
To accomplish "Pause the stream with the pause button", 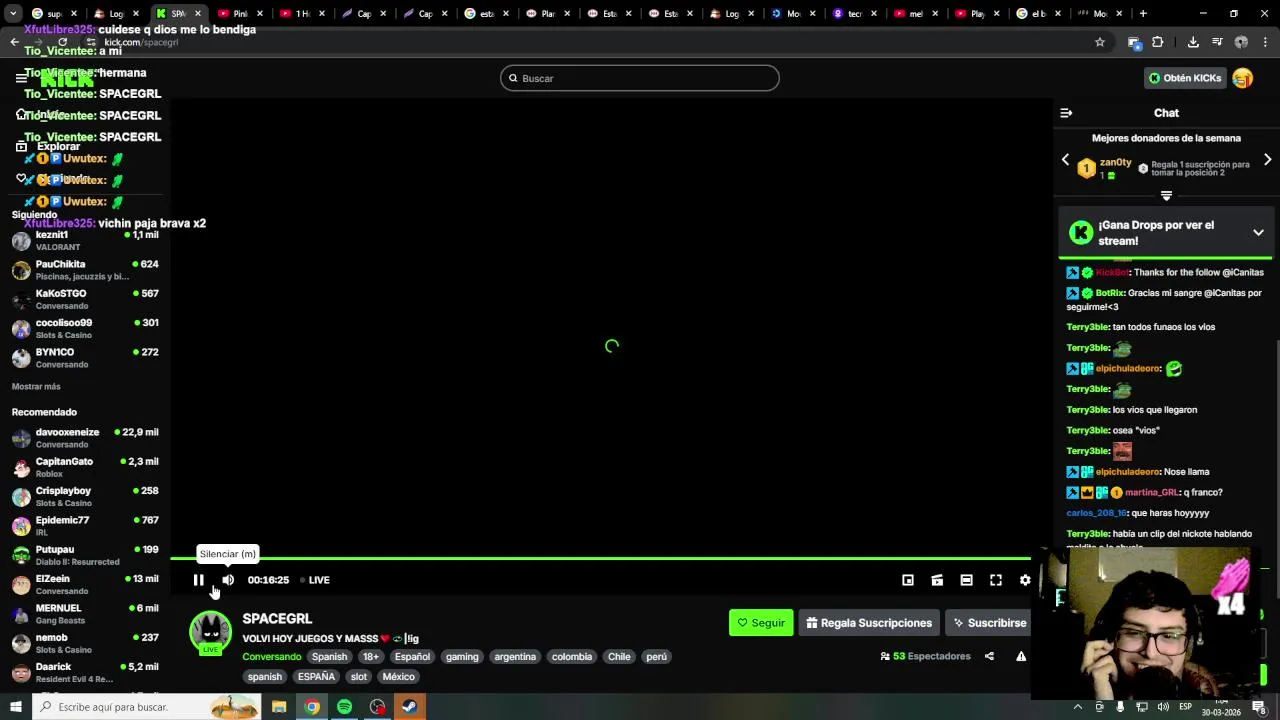I will coord(199,580).
